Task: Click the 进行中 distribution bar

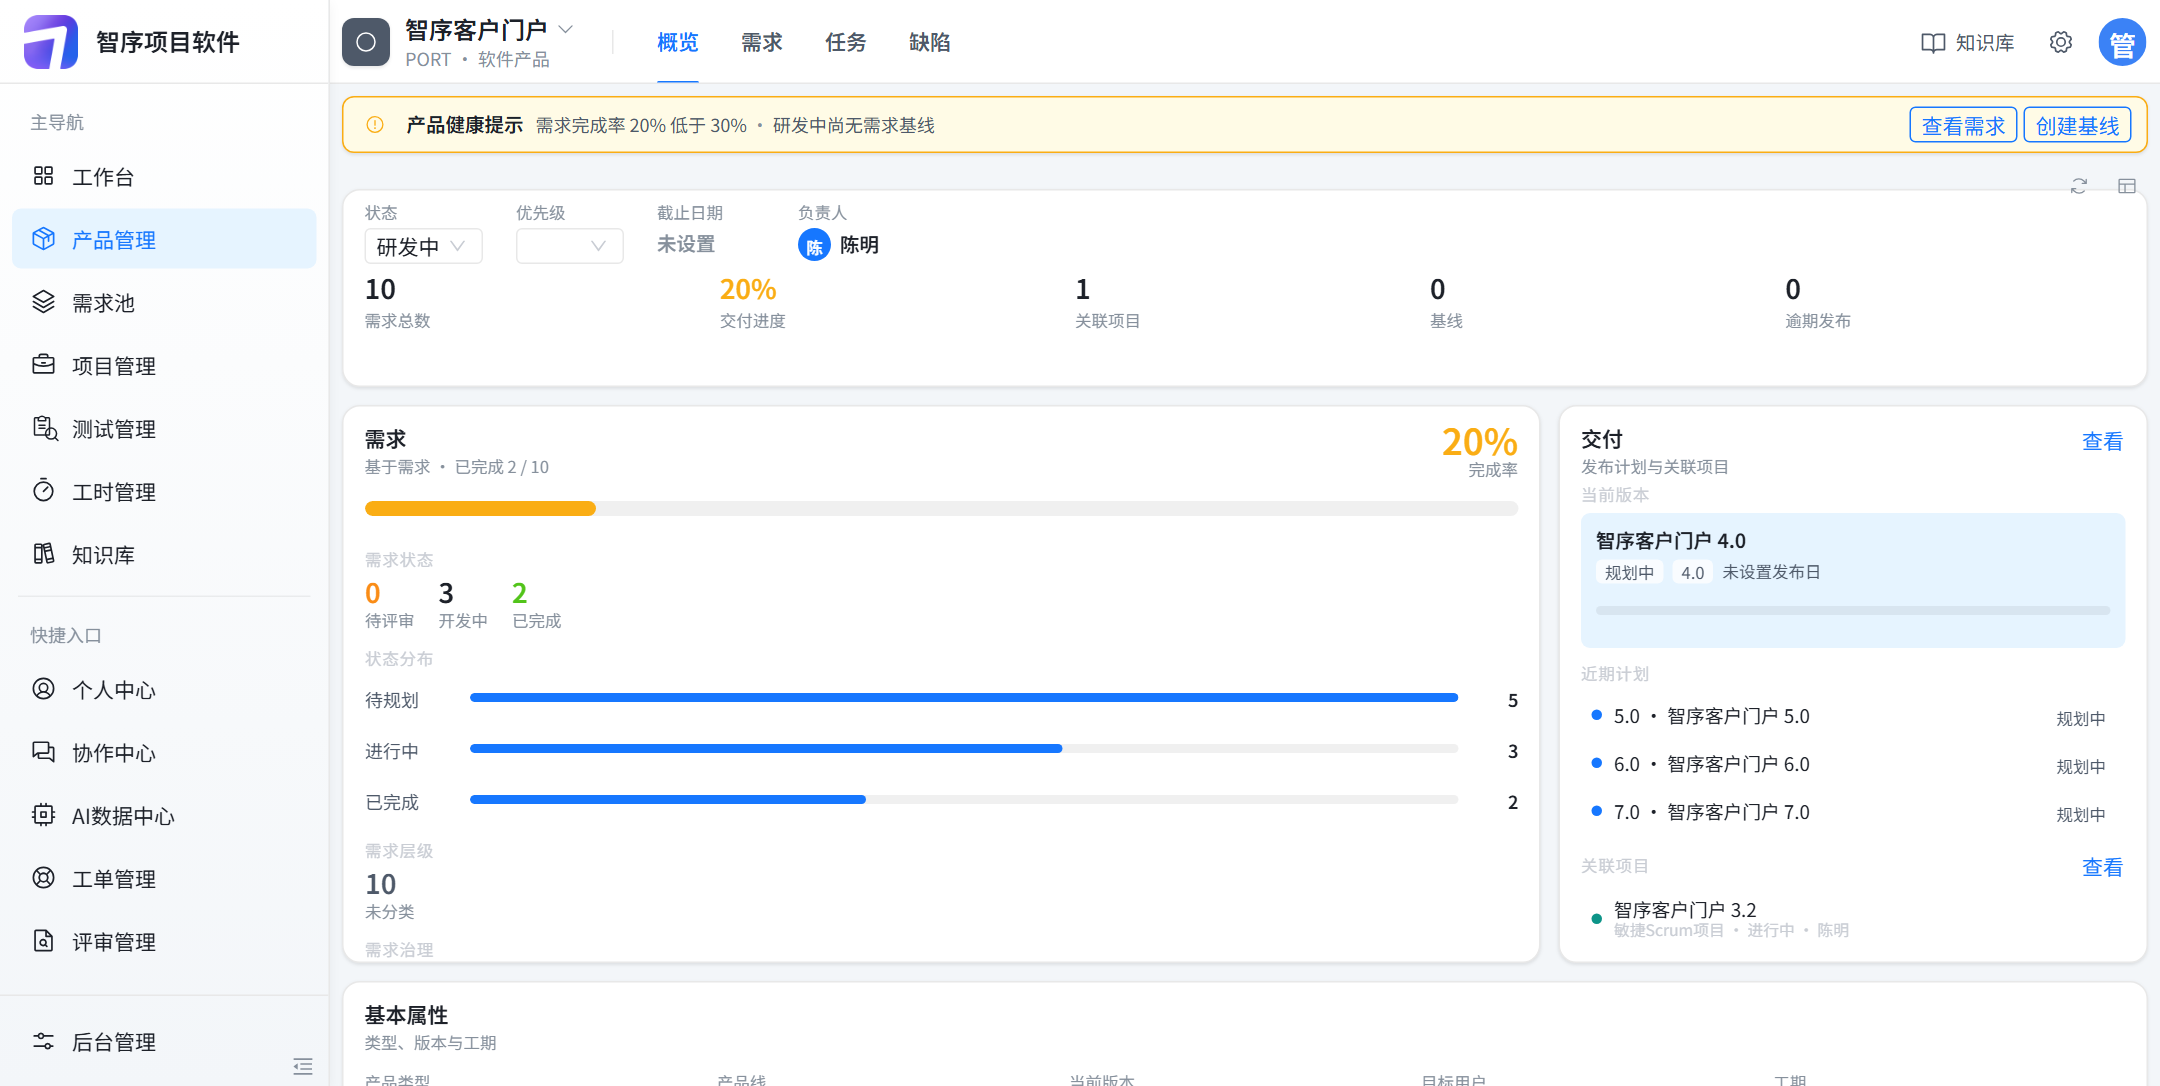Action: click(964, 749)
